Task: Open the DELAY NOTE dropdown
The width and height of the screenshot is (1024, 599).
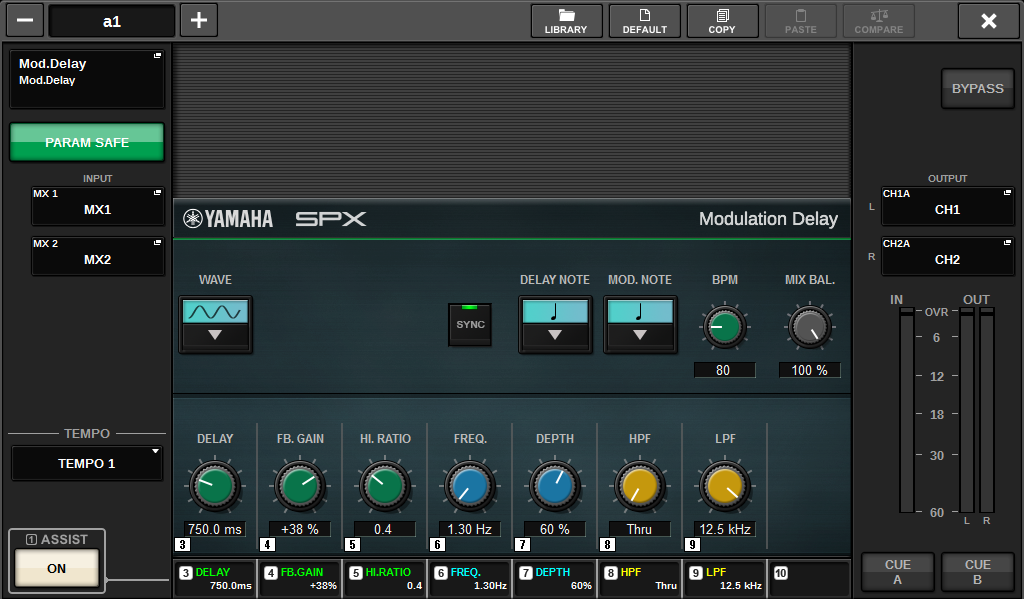Action: (x=555, y=325)
